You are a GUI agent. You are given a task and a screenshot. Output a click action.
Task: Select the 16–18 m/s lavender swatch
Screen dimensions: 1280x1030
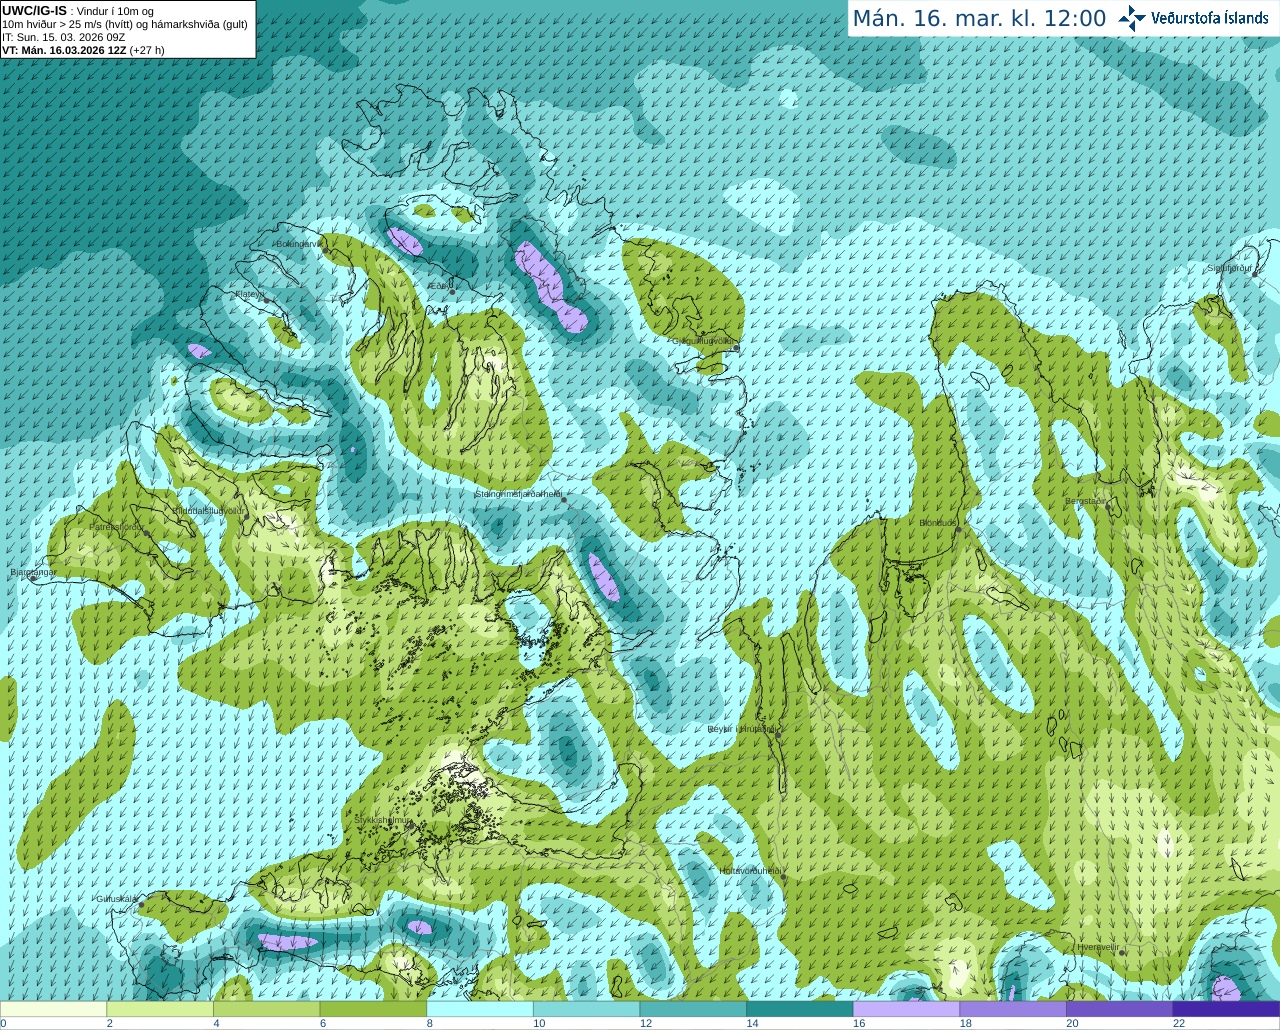tap(906, 1009)
